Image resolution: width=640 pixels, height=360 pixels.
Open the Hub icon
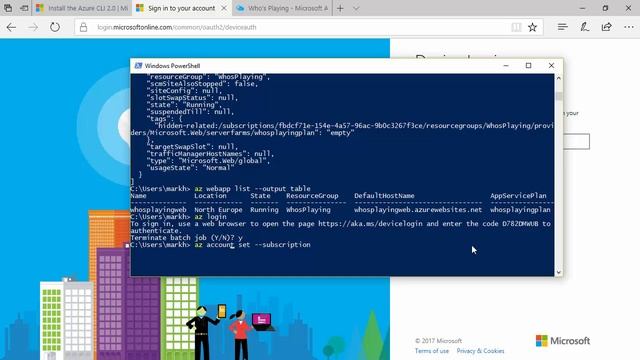(562, 27)
